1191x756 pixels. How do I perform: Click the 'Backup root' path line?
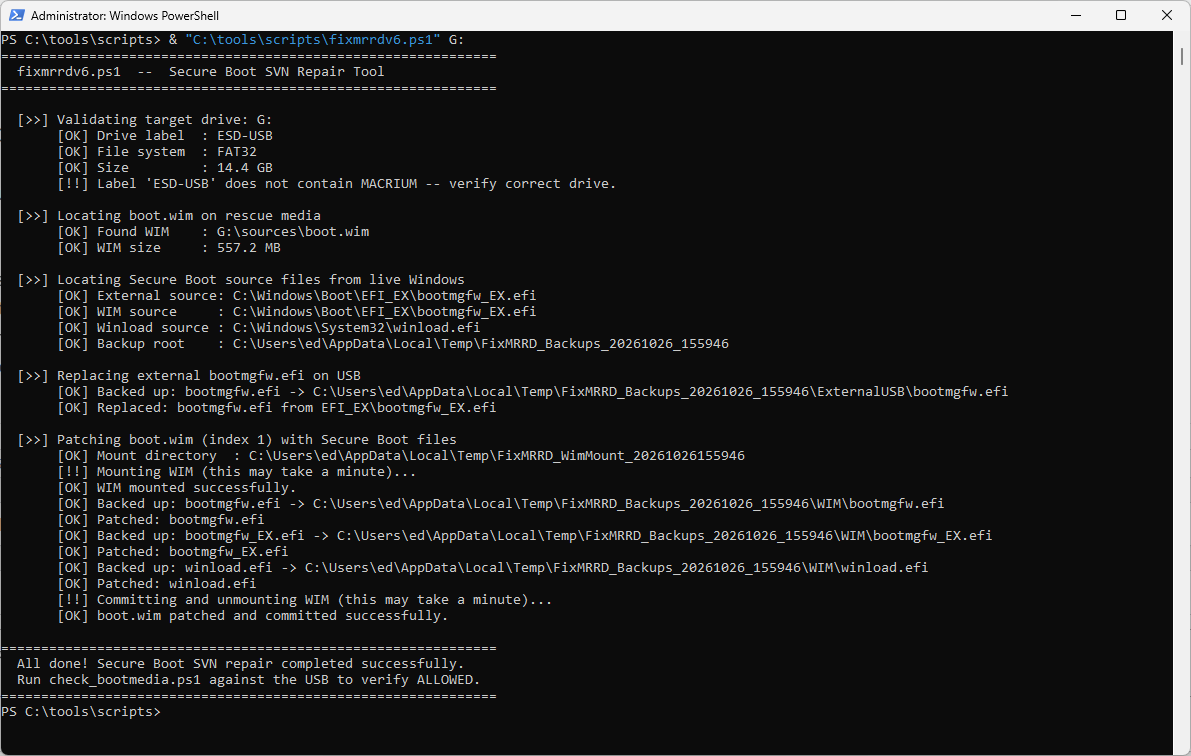[393, 343]
